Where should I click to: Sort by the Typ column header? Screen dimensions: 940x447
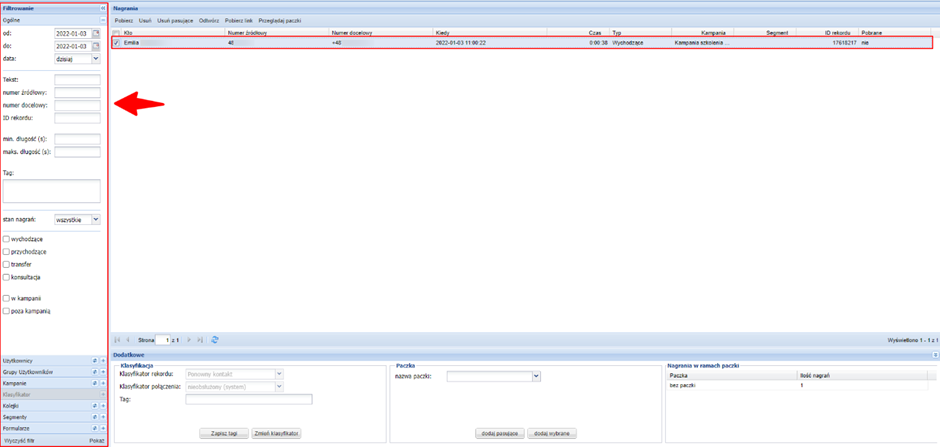640,32
